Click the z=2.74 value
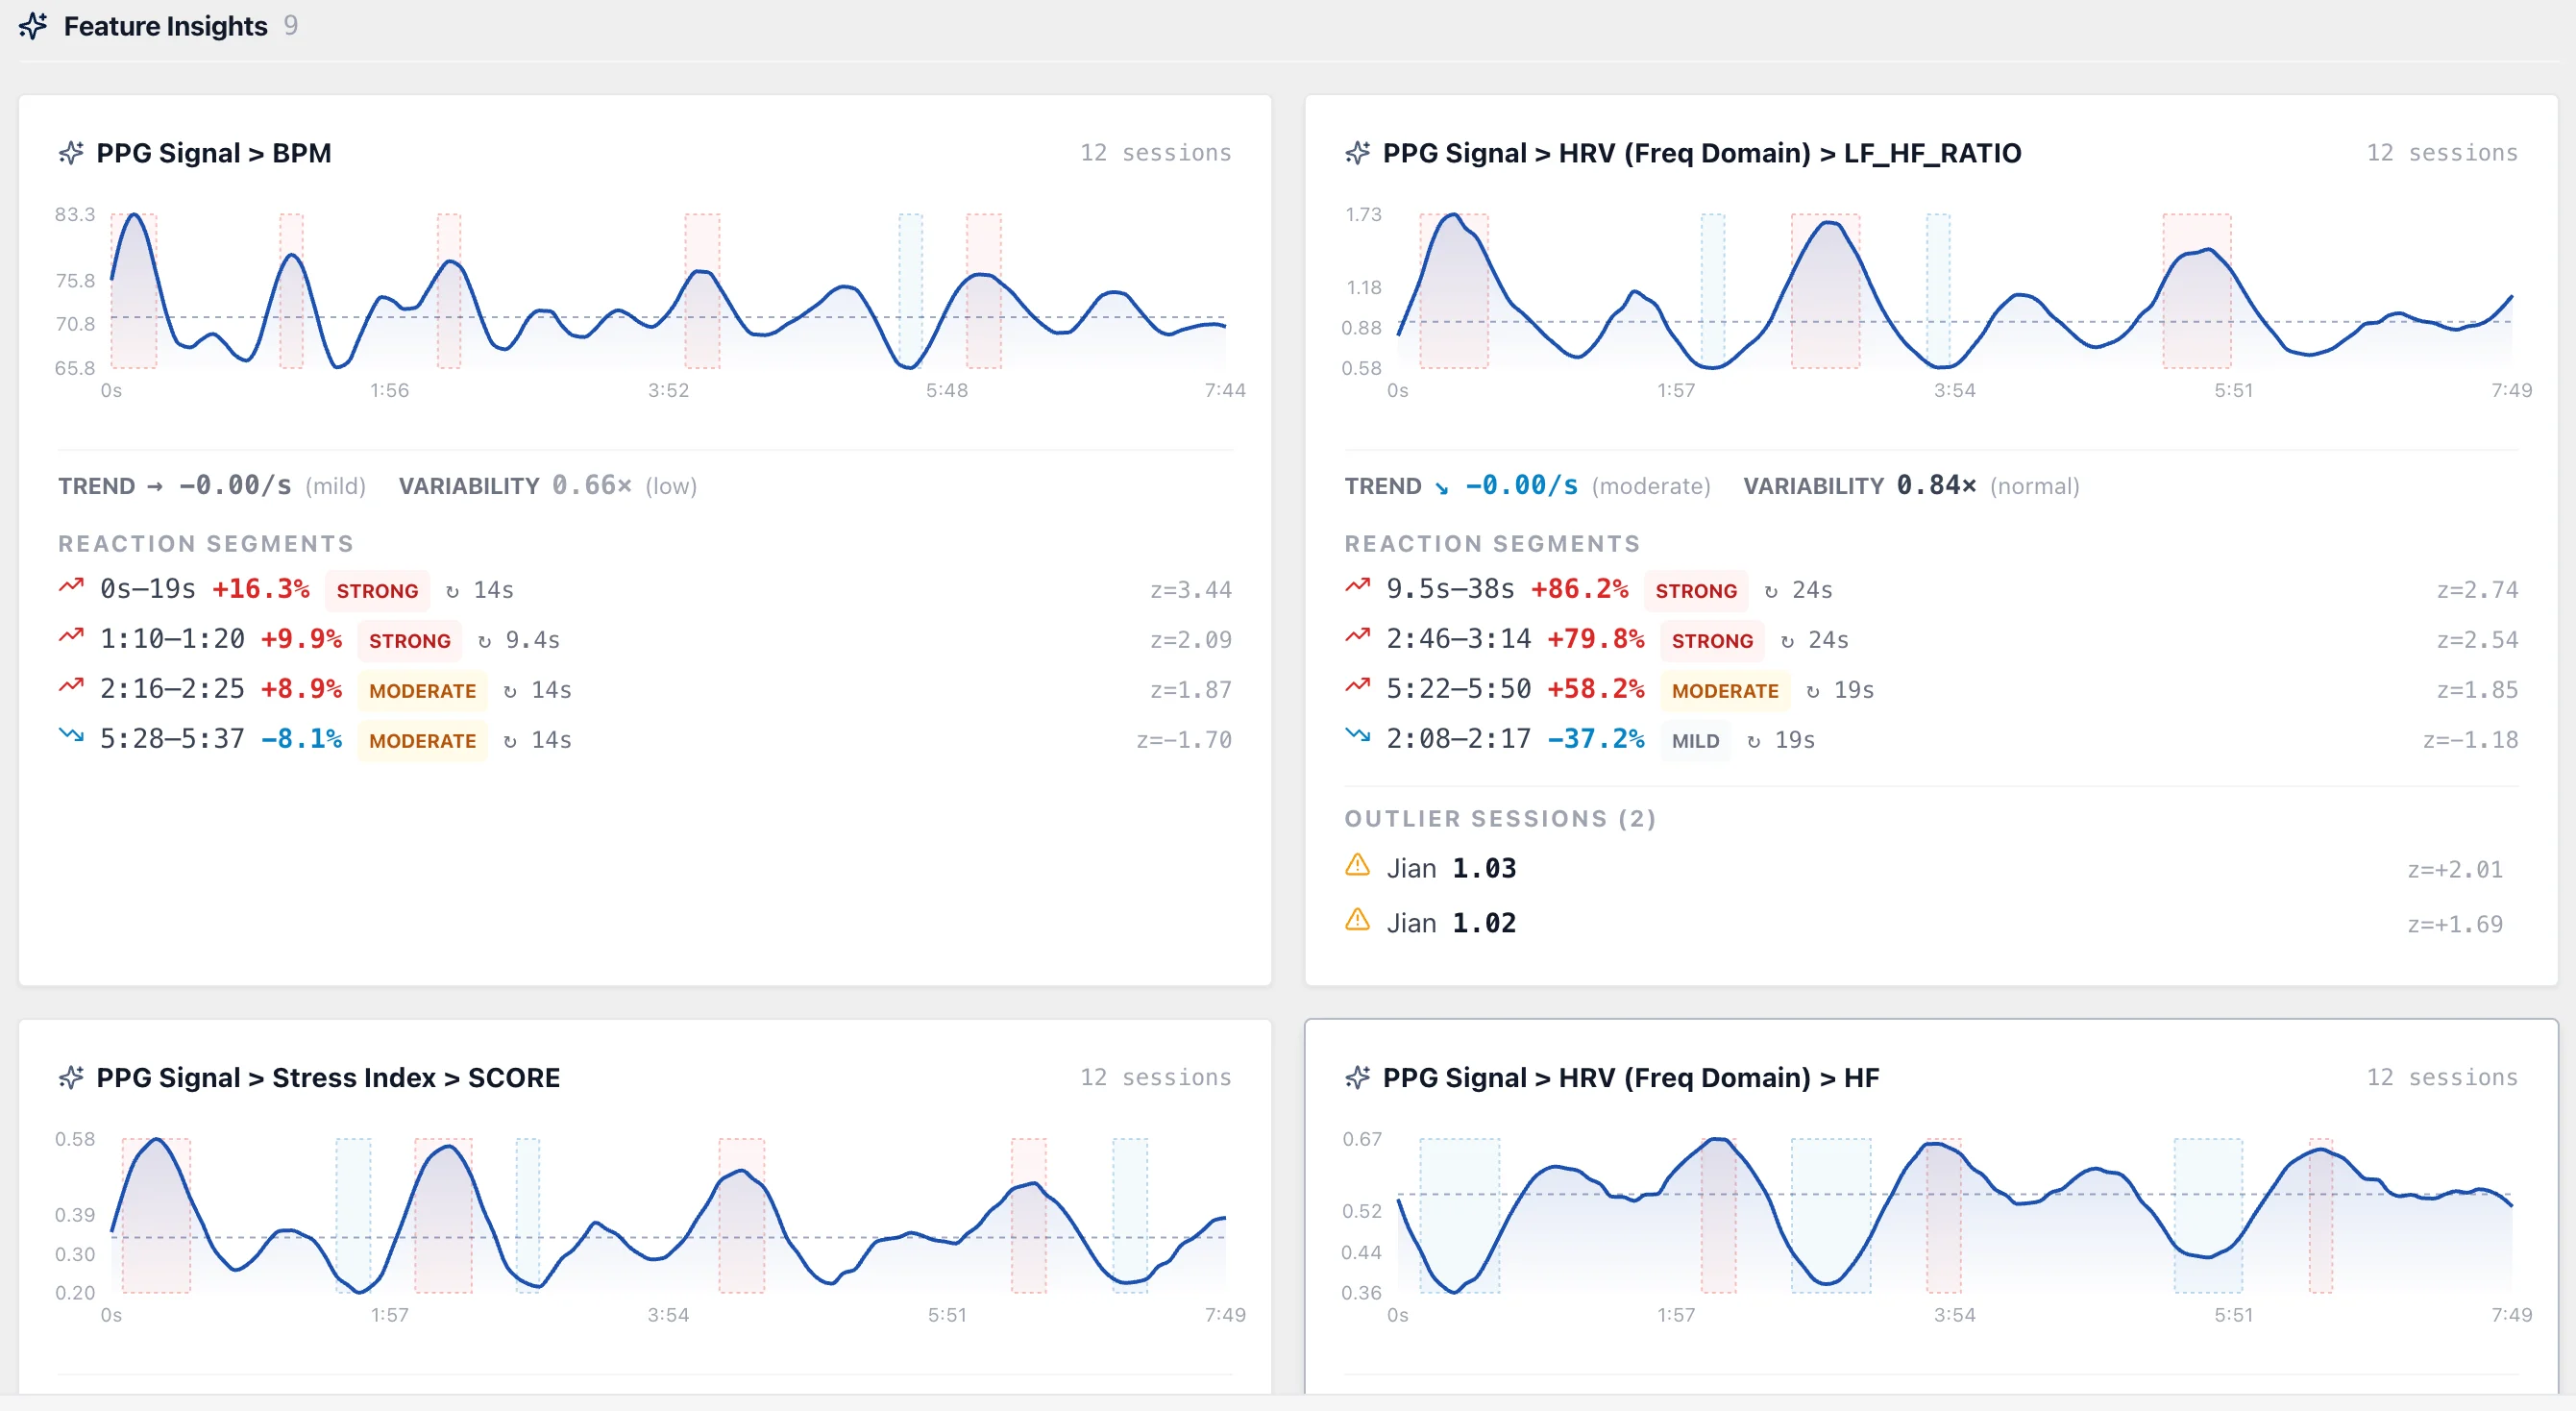This screenshot has width=2576, height=1411. pyautogui.click(x=2477, y=590)
